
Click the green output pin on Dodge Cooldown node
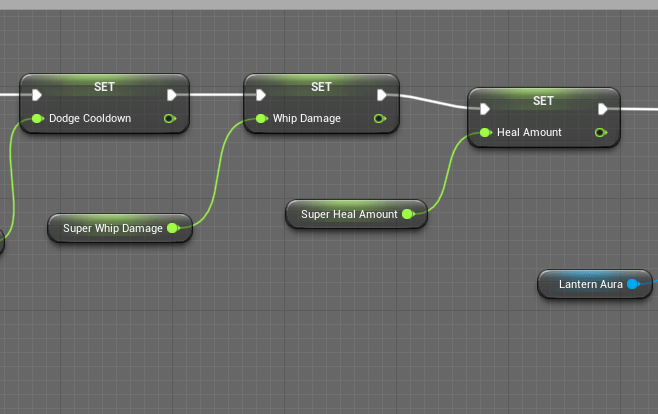(169, 118)
